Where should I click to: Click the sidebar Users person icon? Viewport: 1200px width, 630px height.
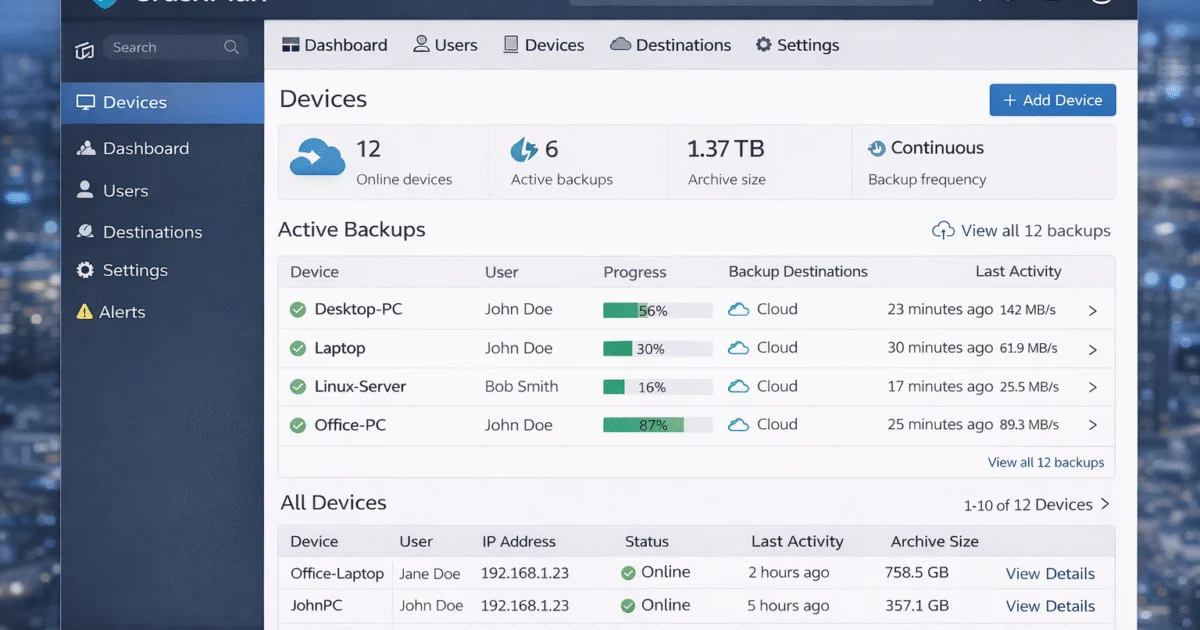(x=85, y=190)
